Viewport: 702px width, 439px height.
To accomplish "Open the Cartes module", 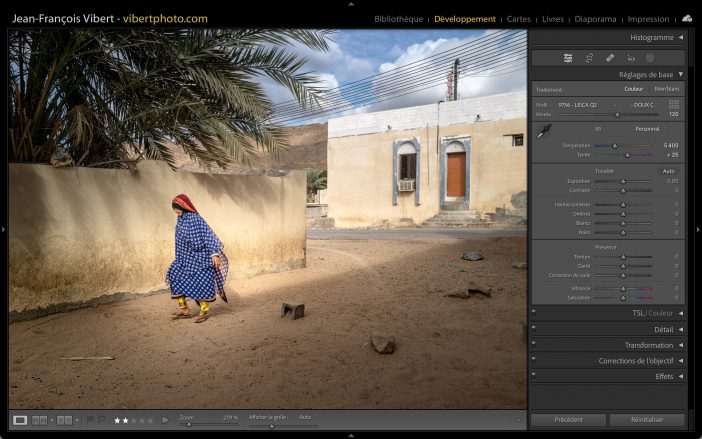I will click(519, 19).
